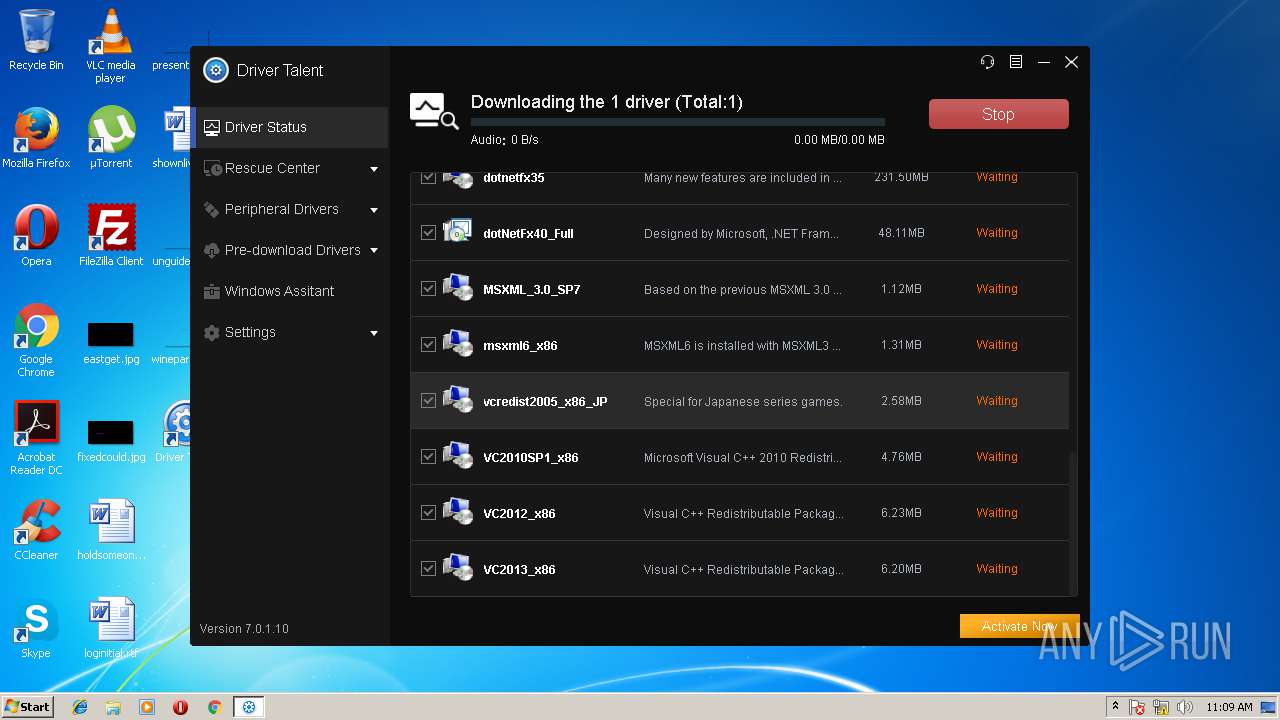The height and width of the screenshot is (720, 1280).
Task: Uncheck the VC2013_x86 checkbox
Action: tap(428, 568)
